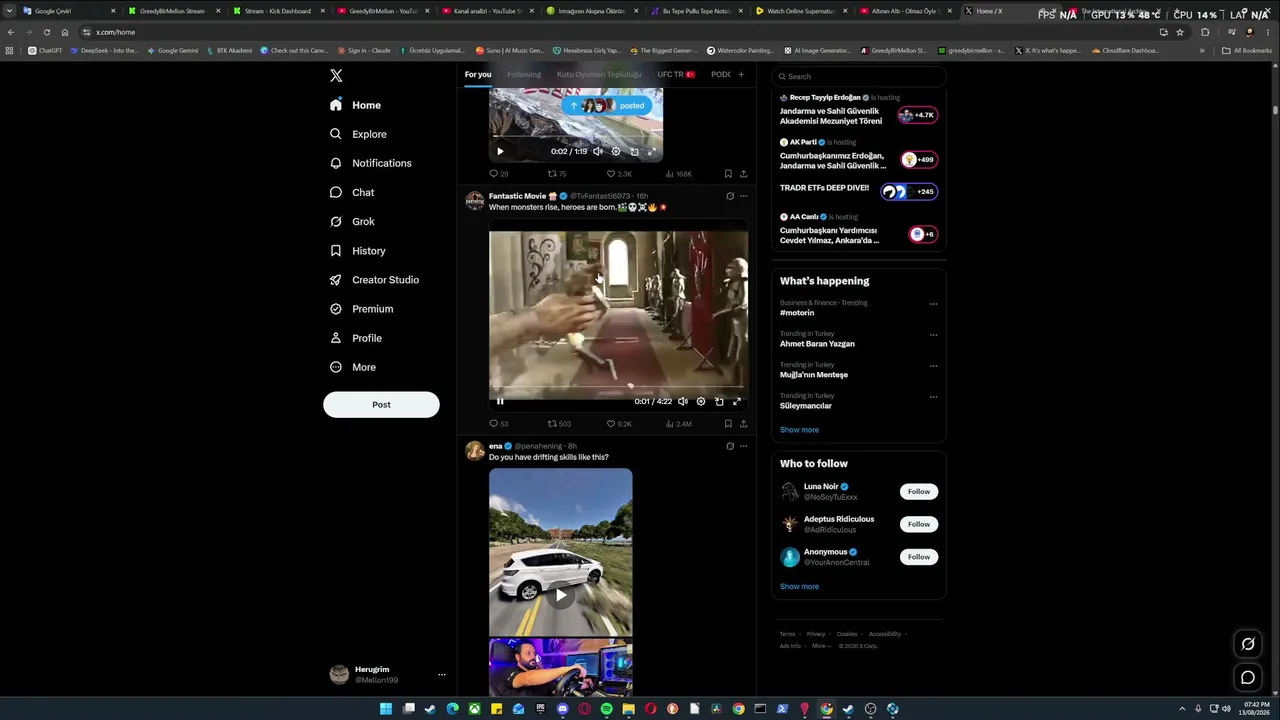
Task: Open Notifications from the sidebar
Action: pyautogui.click(x=370, y=163)
